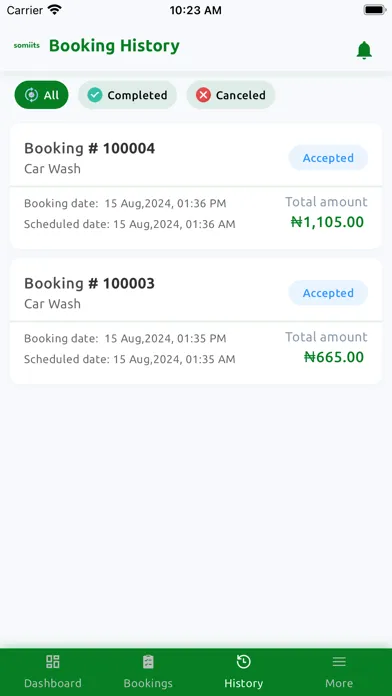Open Booking # 100004 details

pyautogui.click(x=196, y=186)
